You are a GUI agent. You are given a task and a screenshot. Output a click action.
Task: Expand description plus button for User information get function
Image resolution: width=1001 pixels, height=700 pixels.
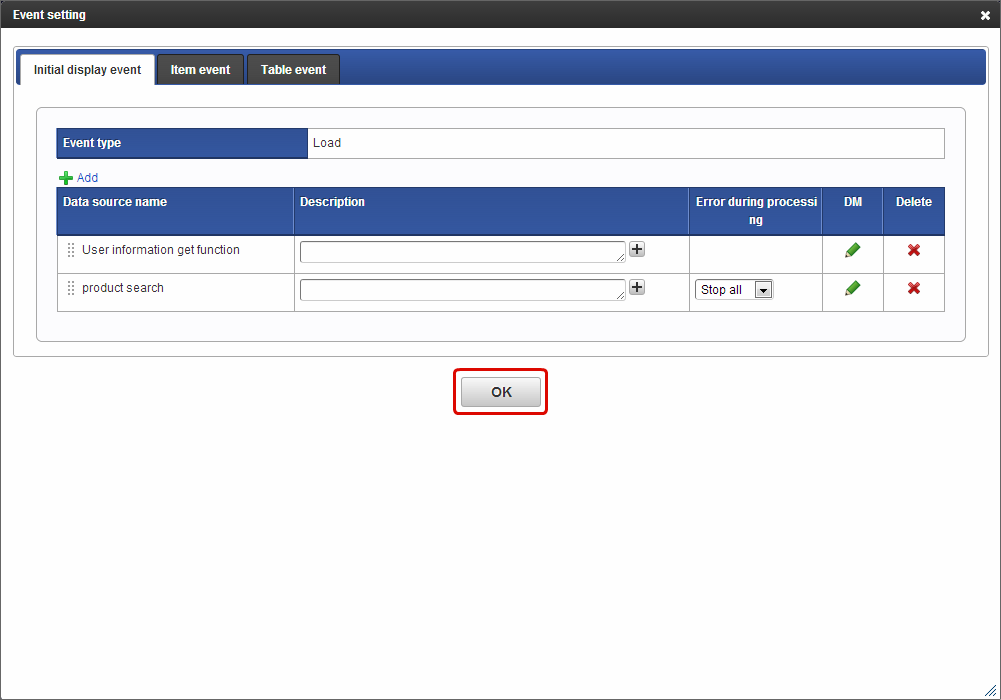[x=636, y=249]
